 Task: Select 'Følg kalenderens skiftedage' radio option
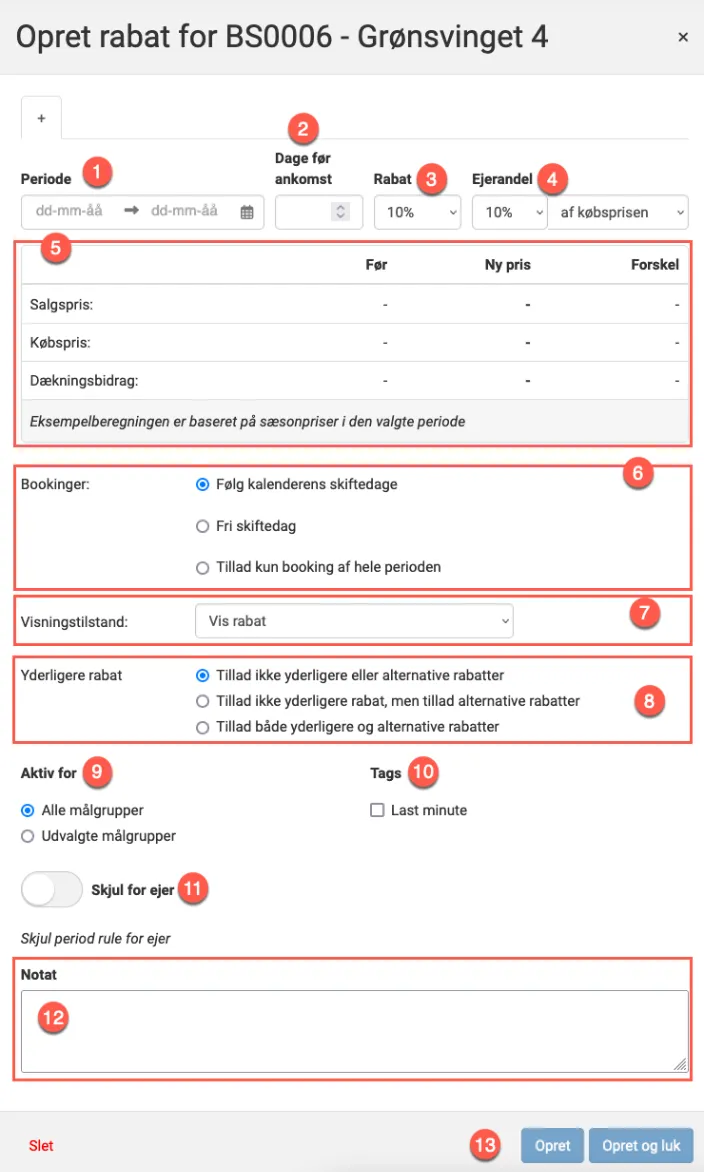point(203,484)
